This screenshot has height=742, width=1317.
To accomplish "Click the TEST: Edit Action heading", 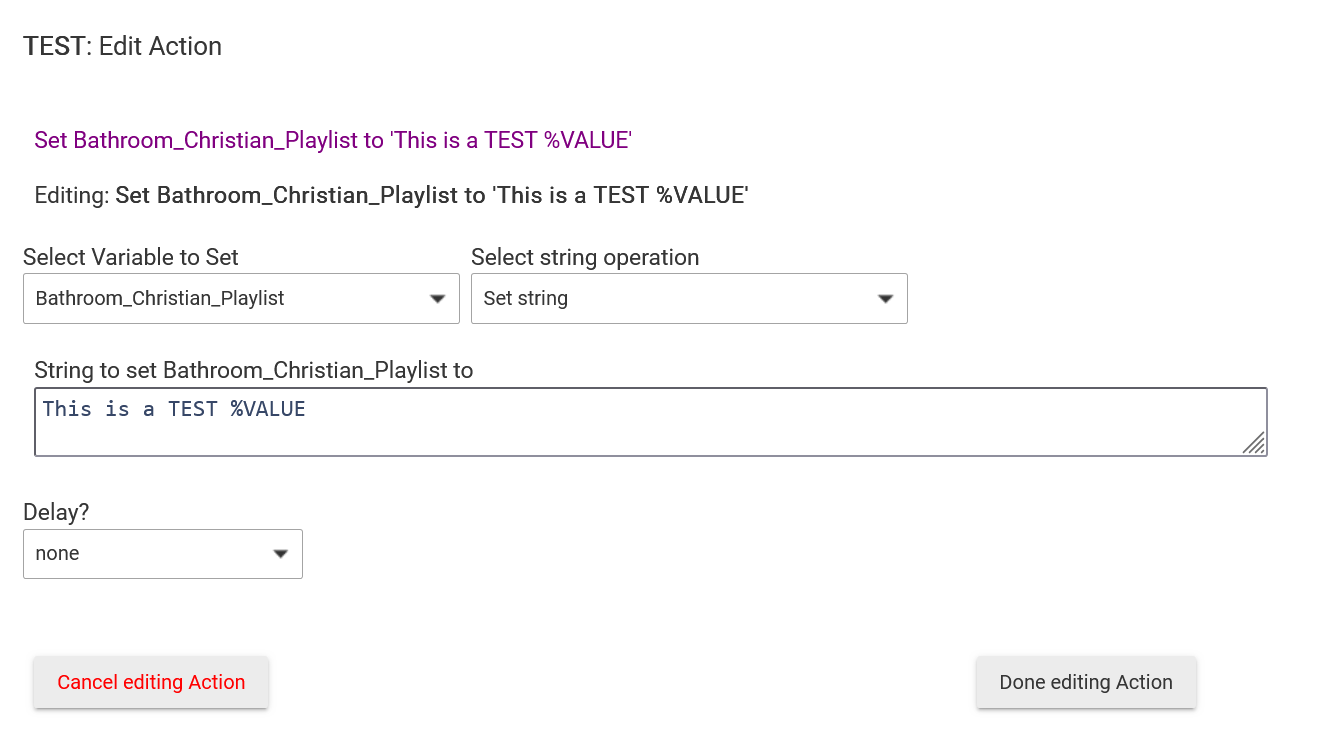I will (122, 46).
